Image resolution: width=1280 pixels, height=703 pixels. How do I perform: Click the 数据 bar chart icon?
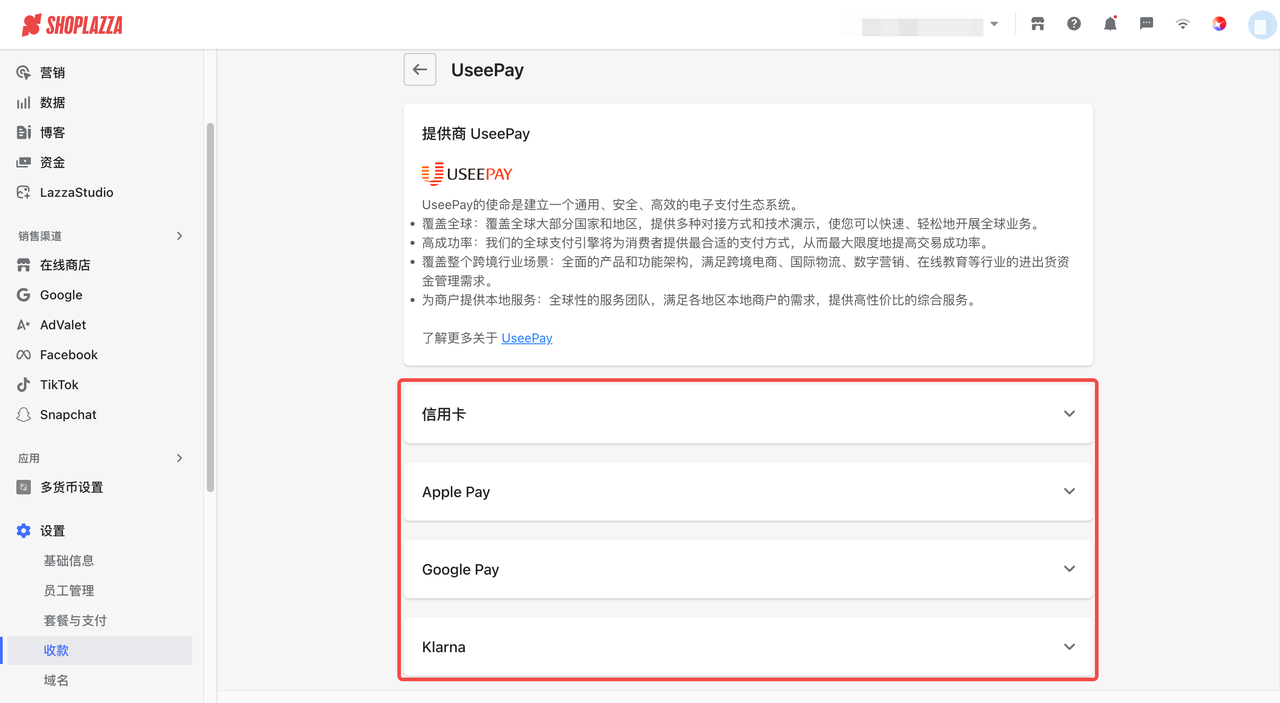[24, 103]
